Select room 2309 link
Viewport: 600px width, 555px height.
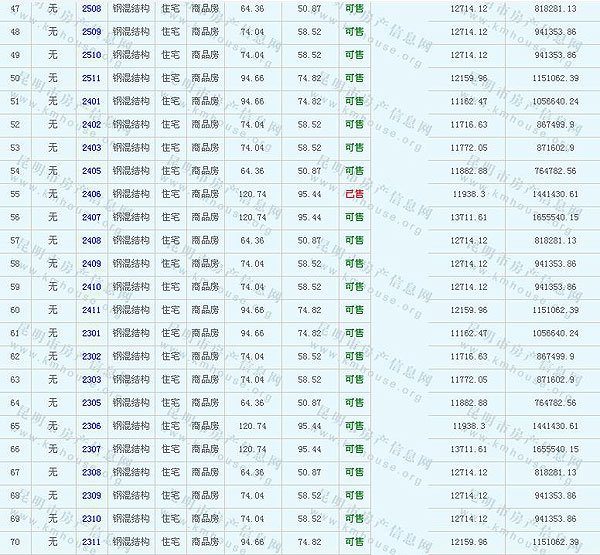coord(91,496)
